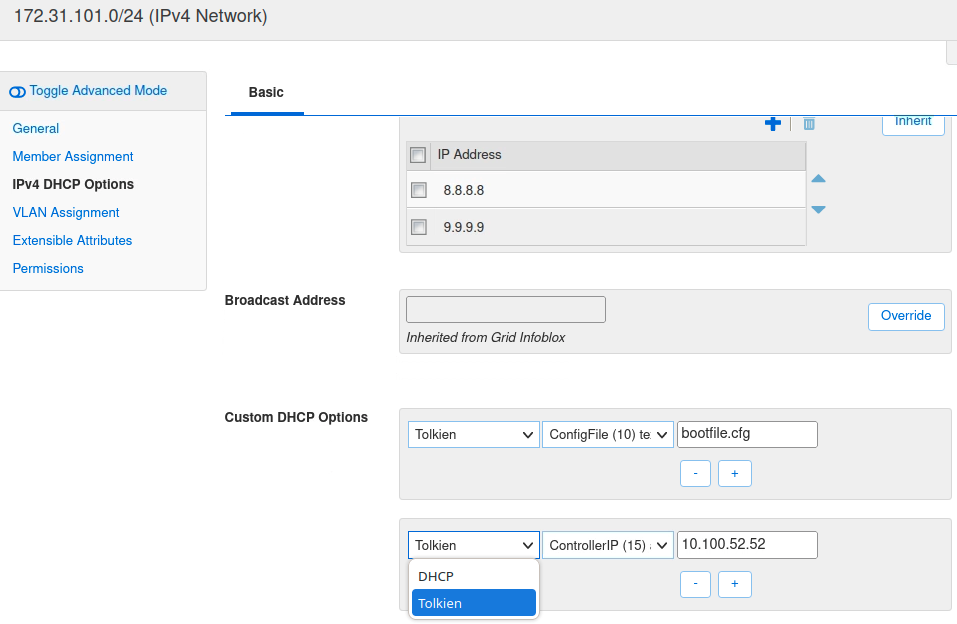Override the inherited Broadcast Address

tap(905, 316)
